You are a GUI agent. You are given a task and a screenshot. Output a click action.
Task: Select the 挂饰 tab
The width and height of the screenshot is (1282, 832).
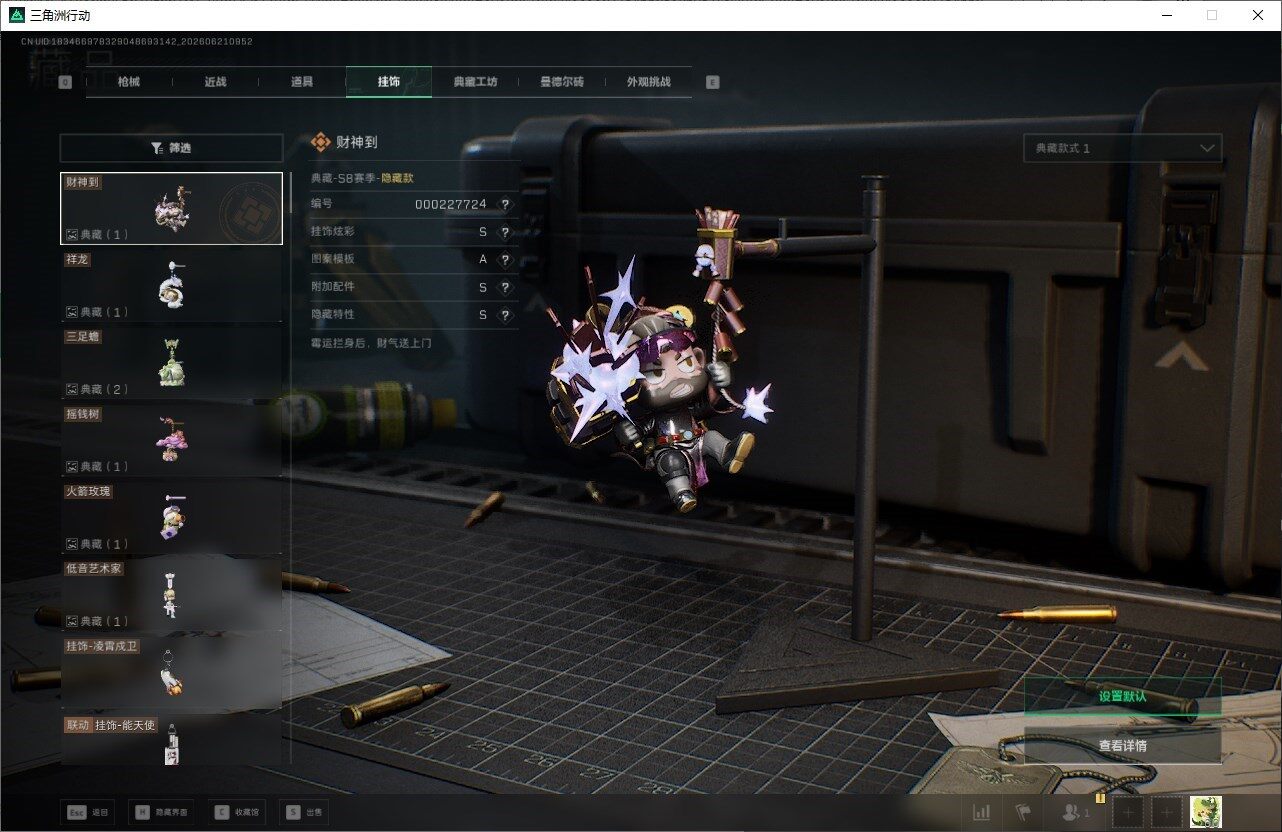pos(389,82)
